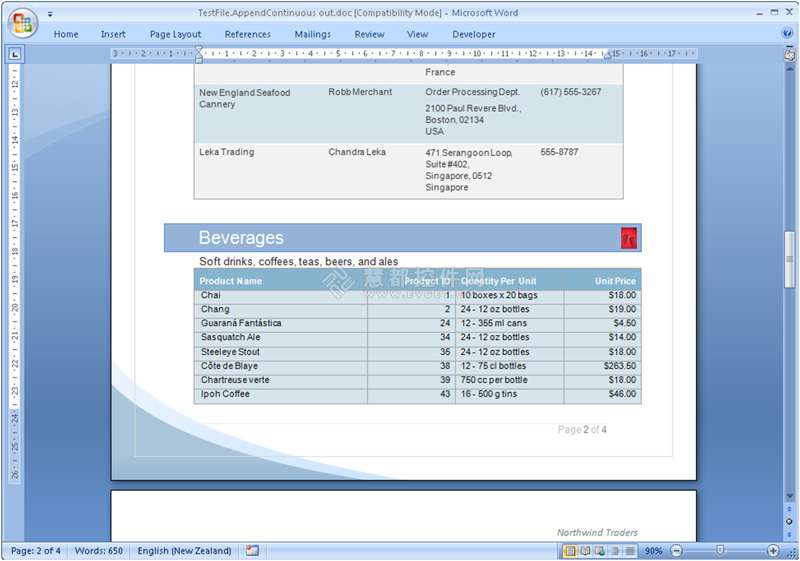
Task: Click the Leka Trading supplier cell
Action: (227, 152)
